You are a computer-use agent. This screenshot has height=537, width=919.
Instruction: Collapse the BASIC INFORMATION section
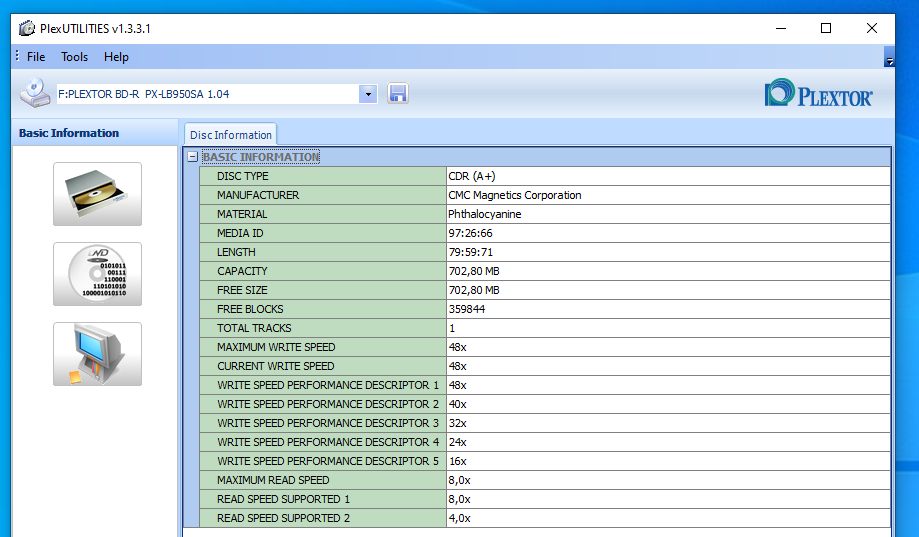[192, 157]
